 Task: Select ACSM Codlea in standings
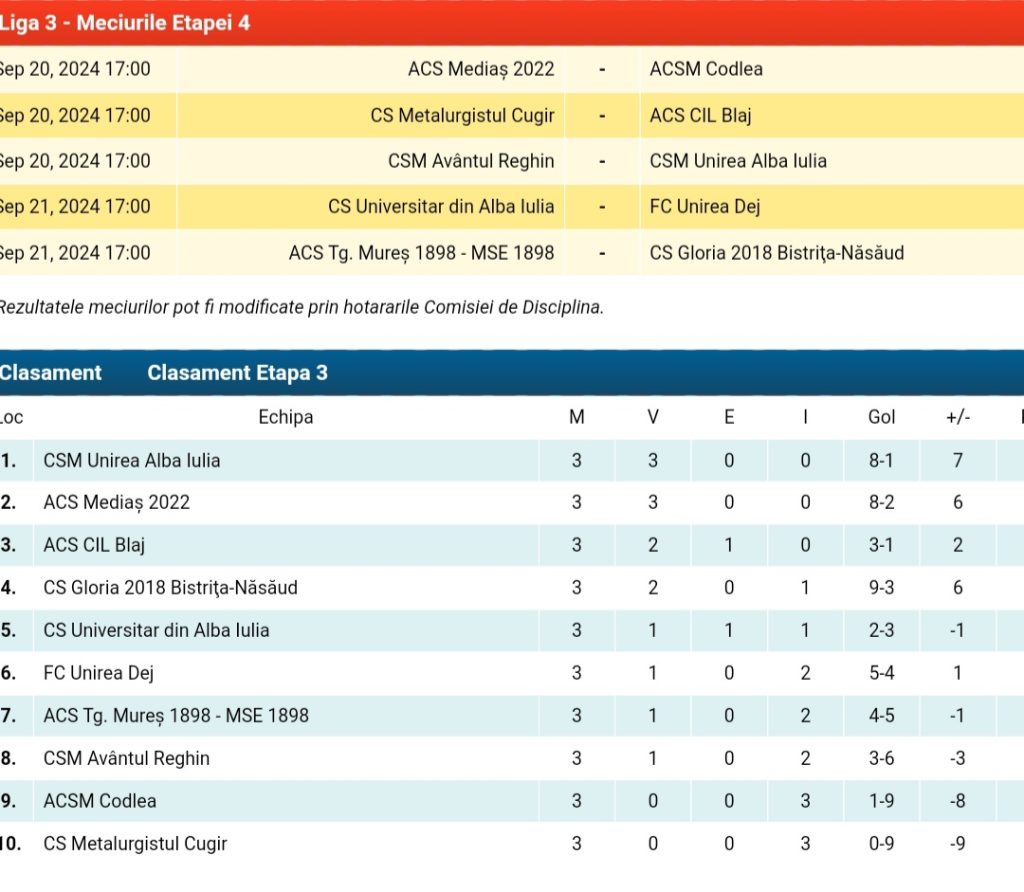[100, 801]
